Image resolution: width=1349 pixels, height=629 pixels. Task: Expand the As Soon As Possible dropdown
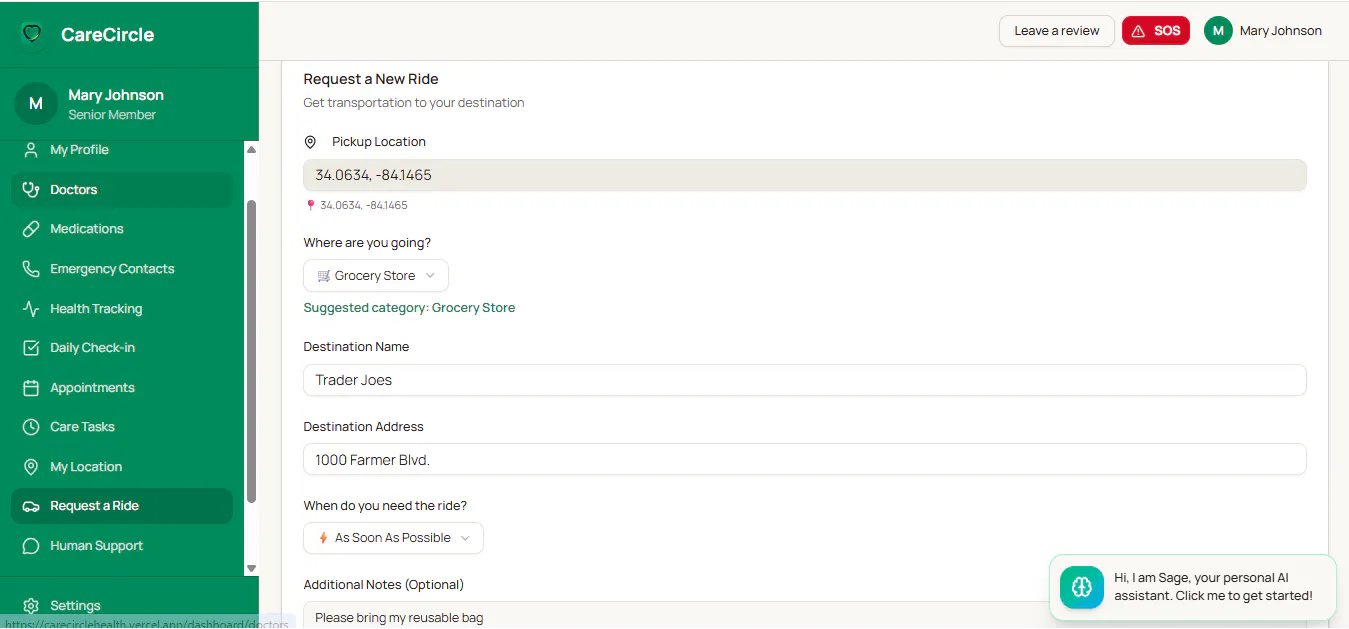tap(393, 538)
